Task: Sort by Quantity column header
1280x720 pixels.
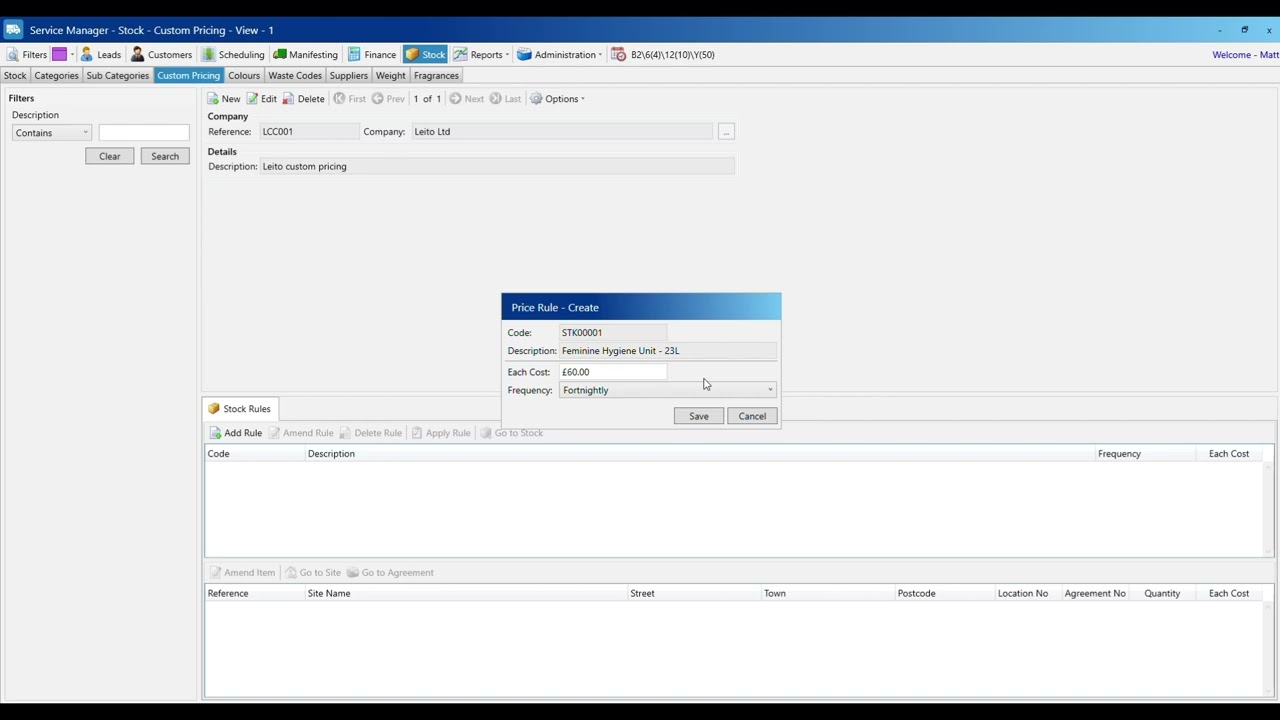Action: 1162,594
